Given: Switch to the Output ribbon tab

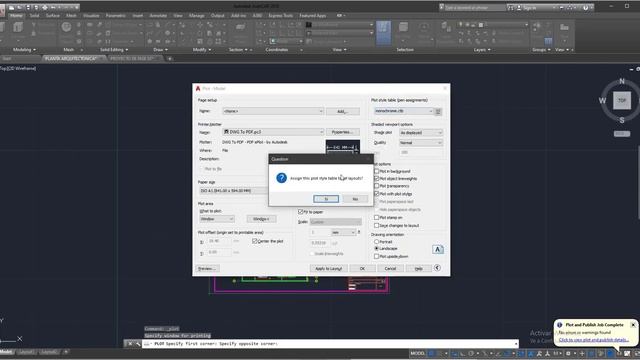Looking at the screenshot, I should [218, 16].
